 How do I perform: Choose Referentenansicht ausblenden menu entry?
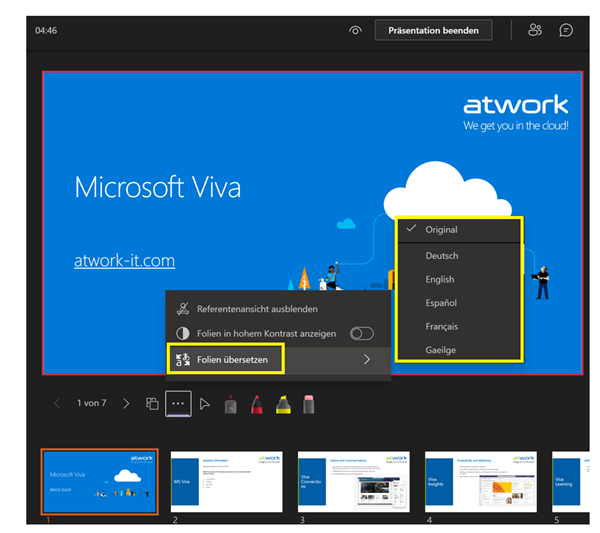pyautogui.click(x=258, y=309)
